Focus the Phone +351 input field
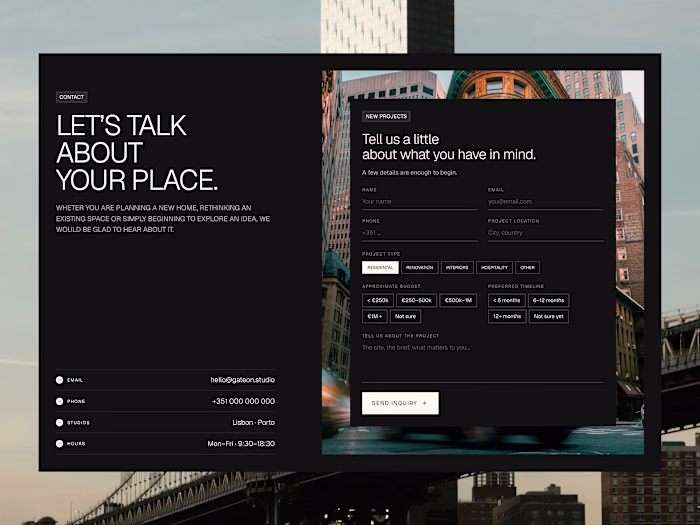Viewport: 700px width, 525px height. click(x=420, y=233)
